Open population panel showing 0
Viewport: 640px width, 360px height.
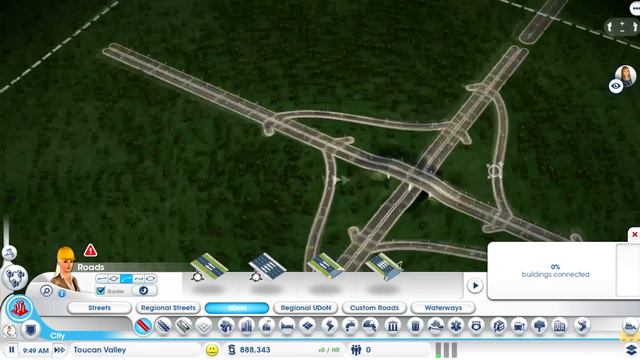pyautogui.click(x=361, y=350)
